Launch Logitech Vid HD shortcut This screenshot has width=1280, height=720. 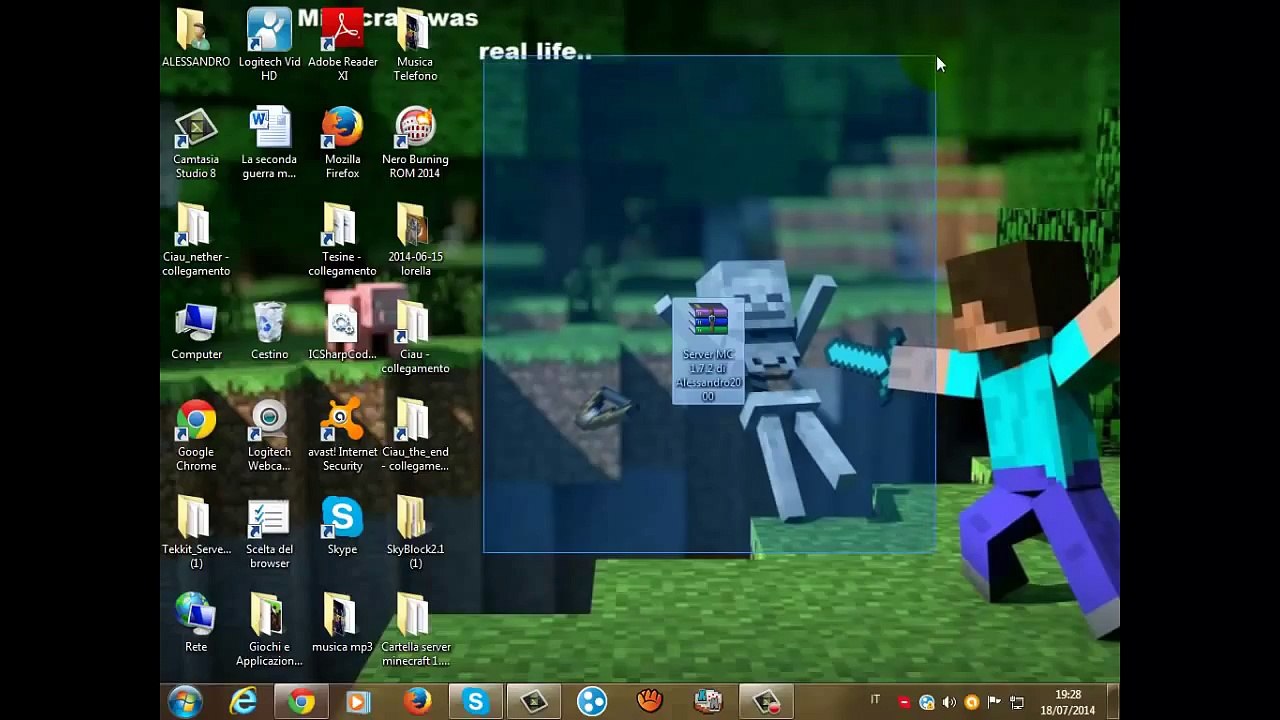click(x=269, y=44)
